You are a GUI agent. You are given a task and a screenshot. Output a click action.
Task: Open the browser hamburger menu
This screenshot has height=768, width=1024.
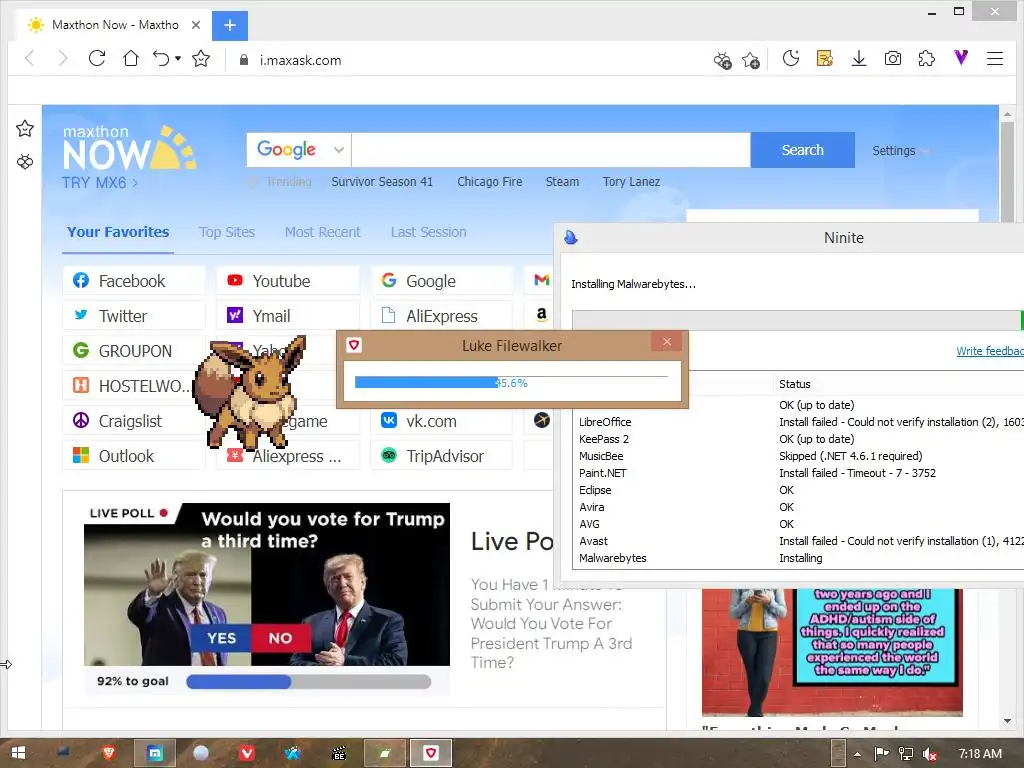(x=995, y=59)
